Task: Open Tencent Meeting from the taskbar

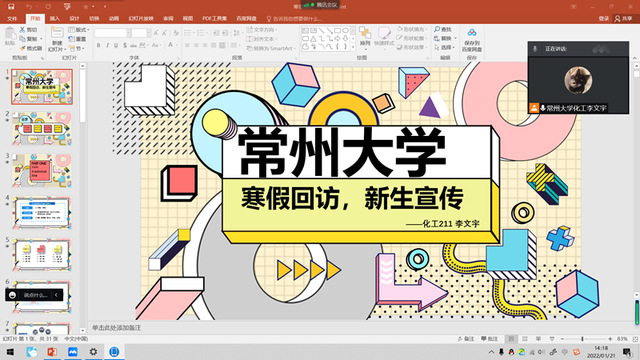Action: tap(73, 351)
